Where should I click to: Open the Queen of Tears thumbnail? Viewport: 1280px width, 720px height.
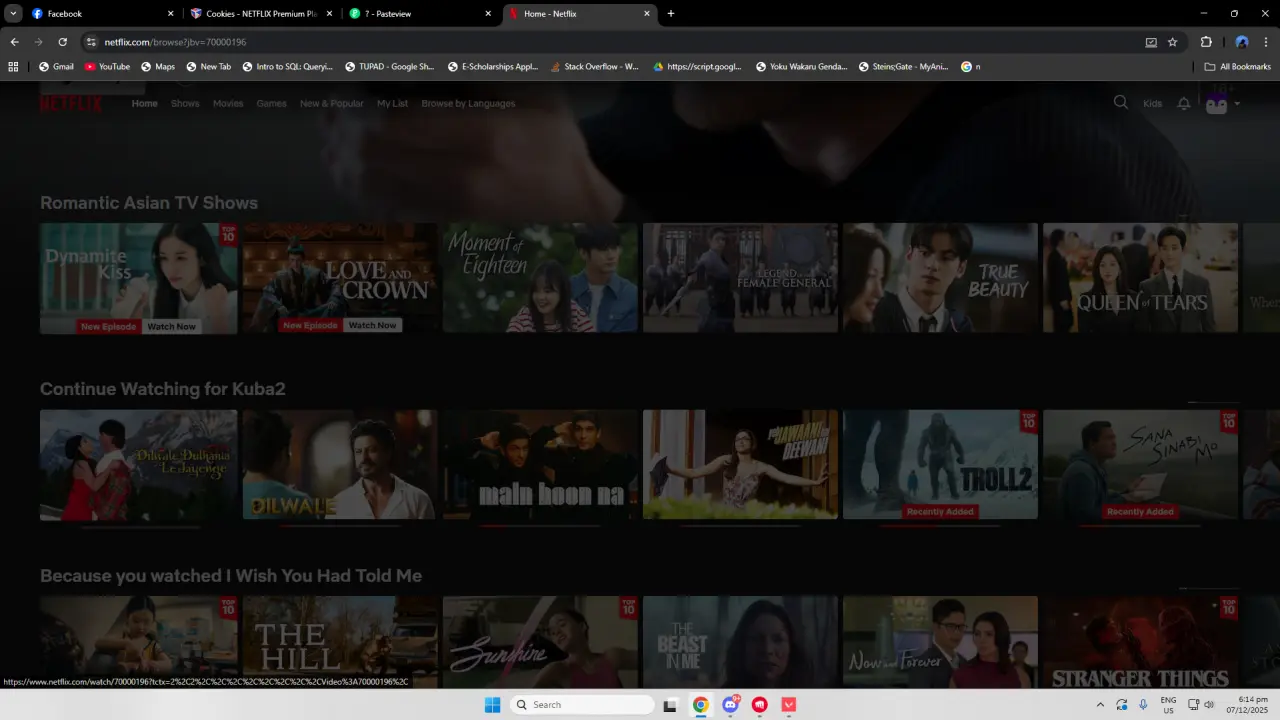(x=1140, y=278)
